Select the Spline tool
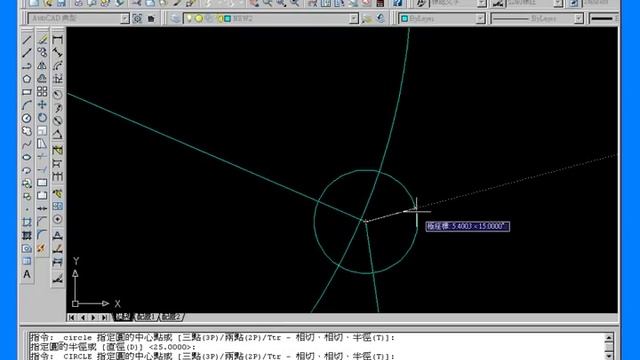 27,144
